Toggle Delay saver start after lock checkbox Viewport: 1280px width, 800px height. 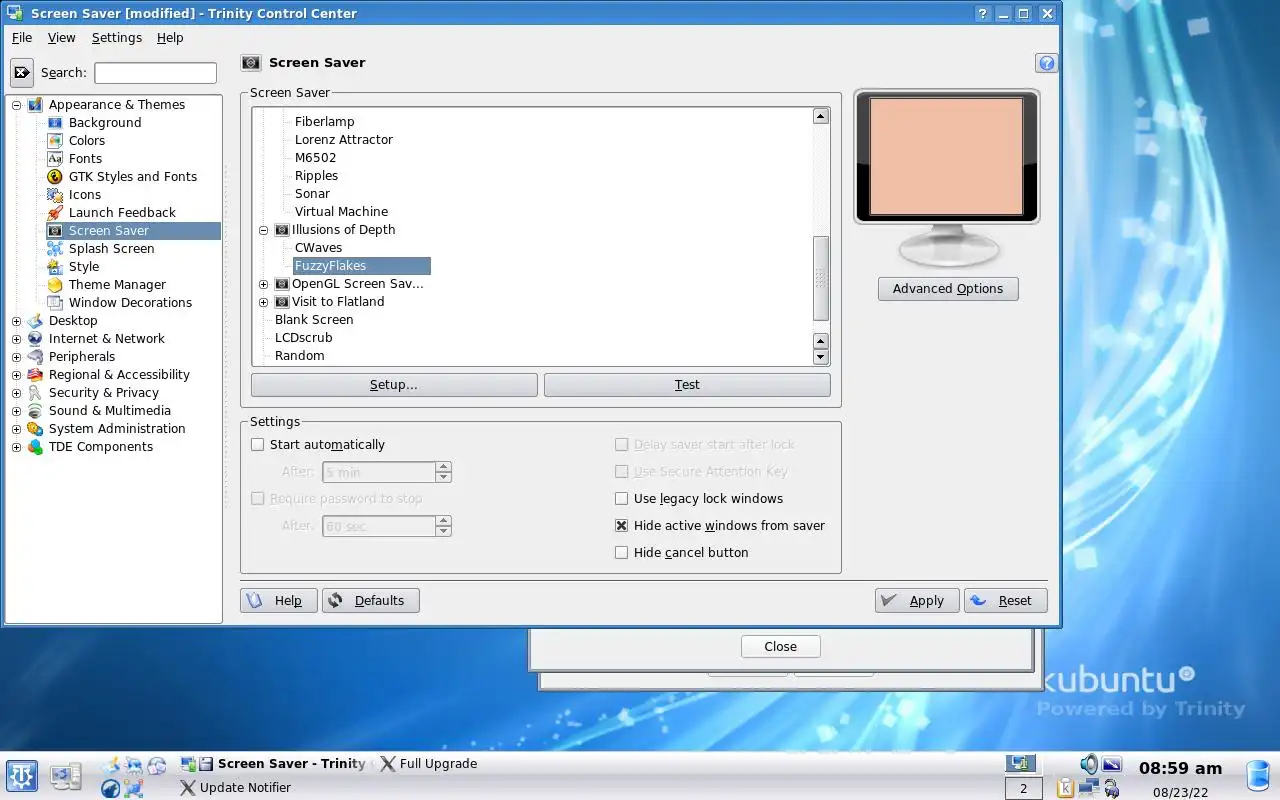622,445
